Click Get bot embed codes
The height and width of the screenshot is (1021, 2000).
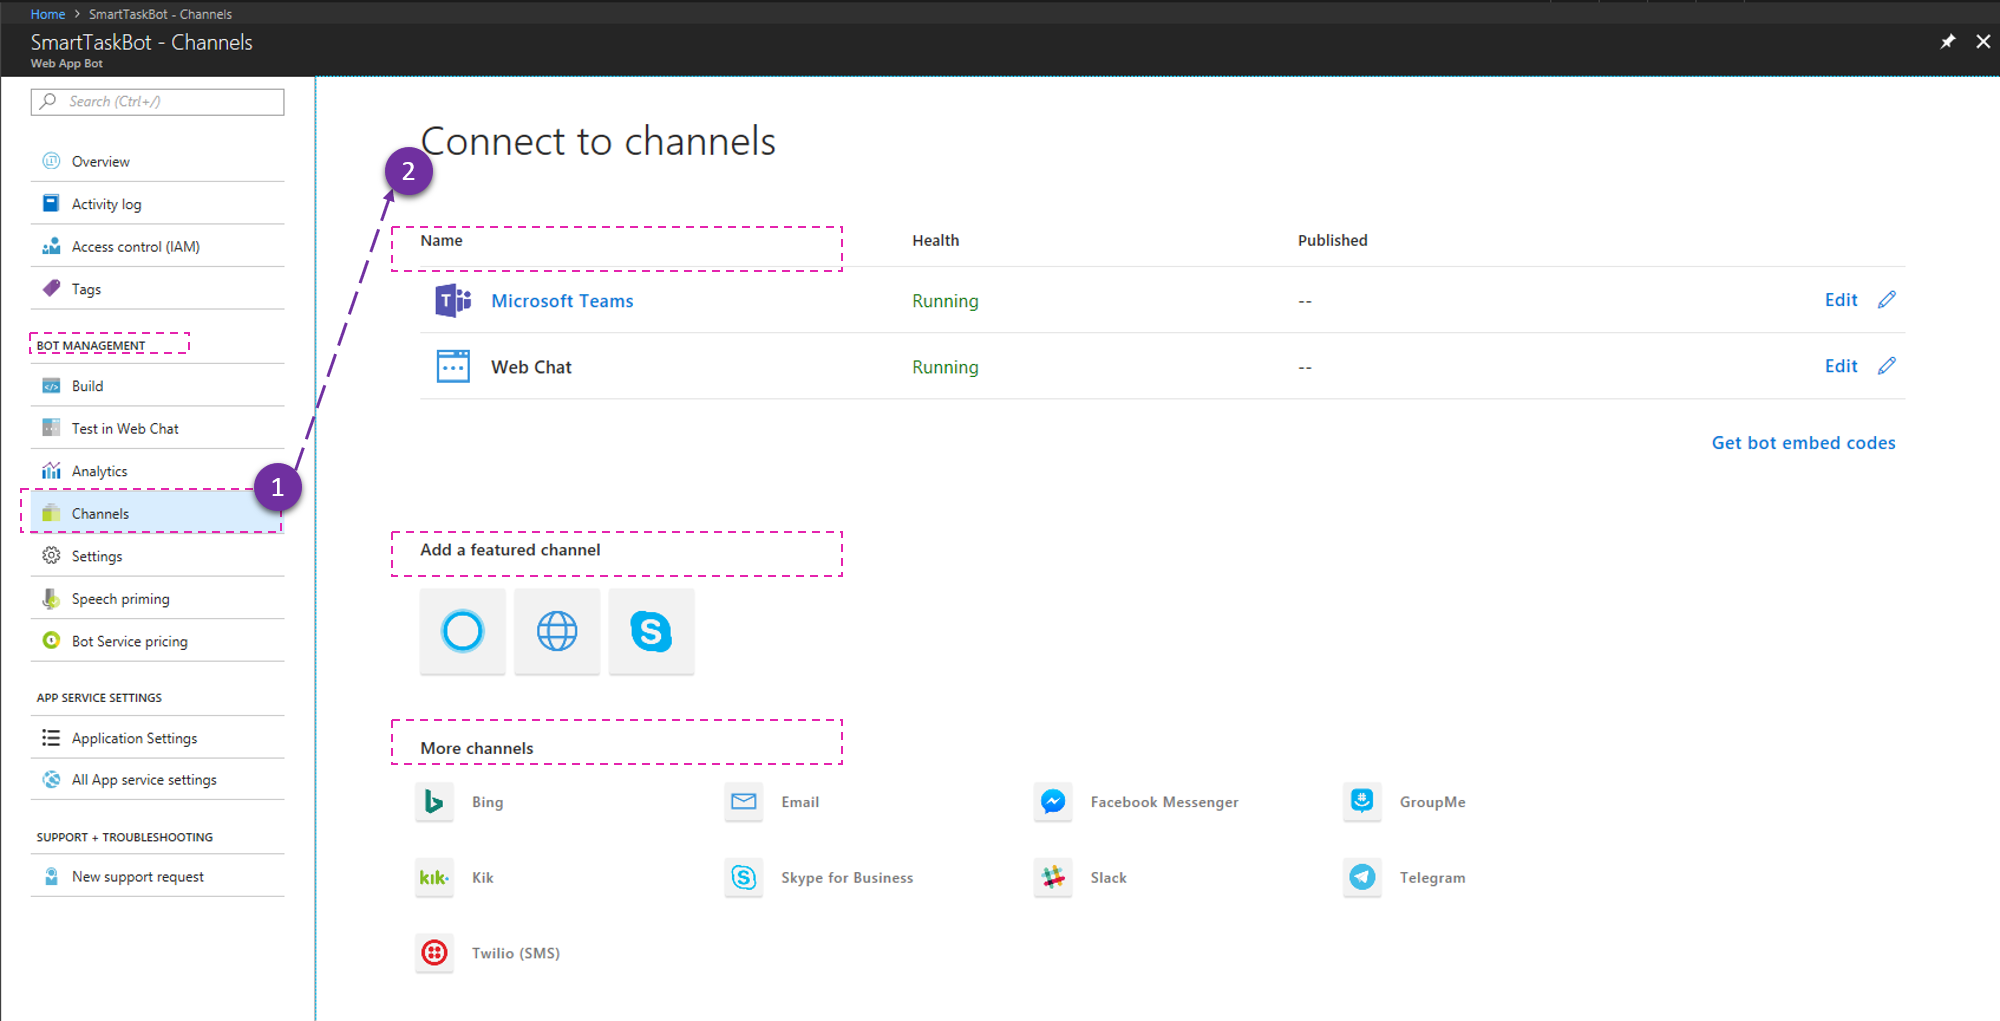tap(1802, 442)
